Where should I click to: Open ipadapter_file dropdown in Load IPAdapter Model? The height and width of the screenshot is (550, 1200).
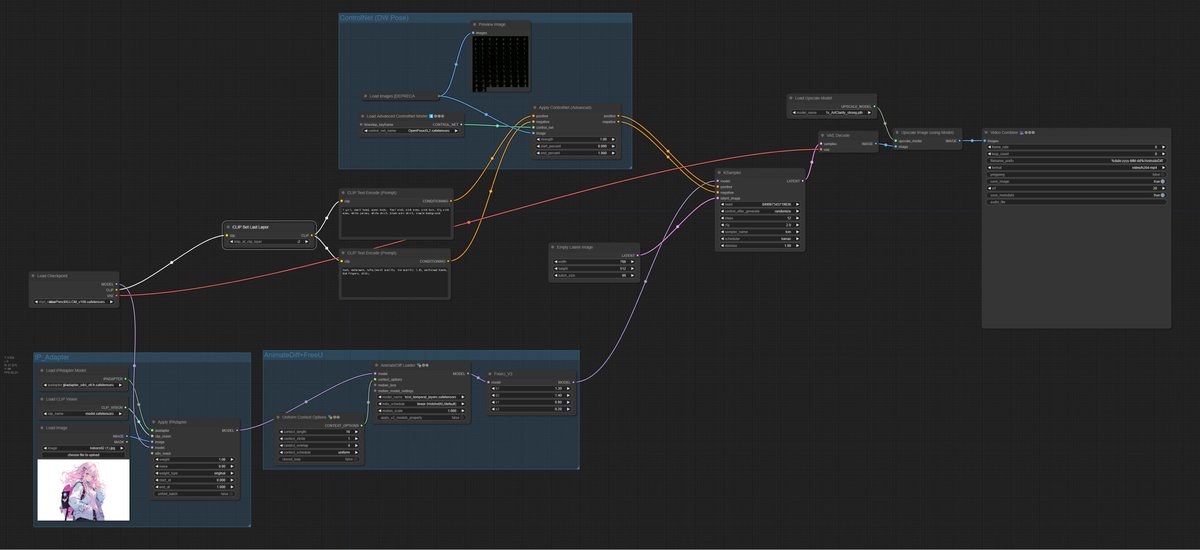click(82, 385)
